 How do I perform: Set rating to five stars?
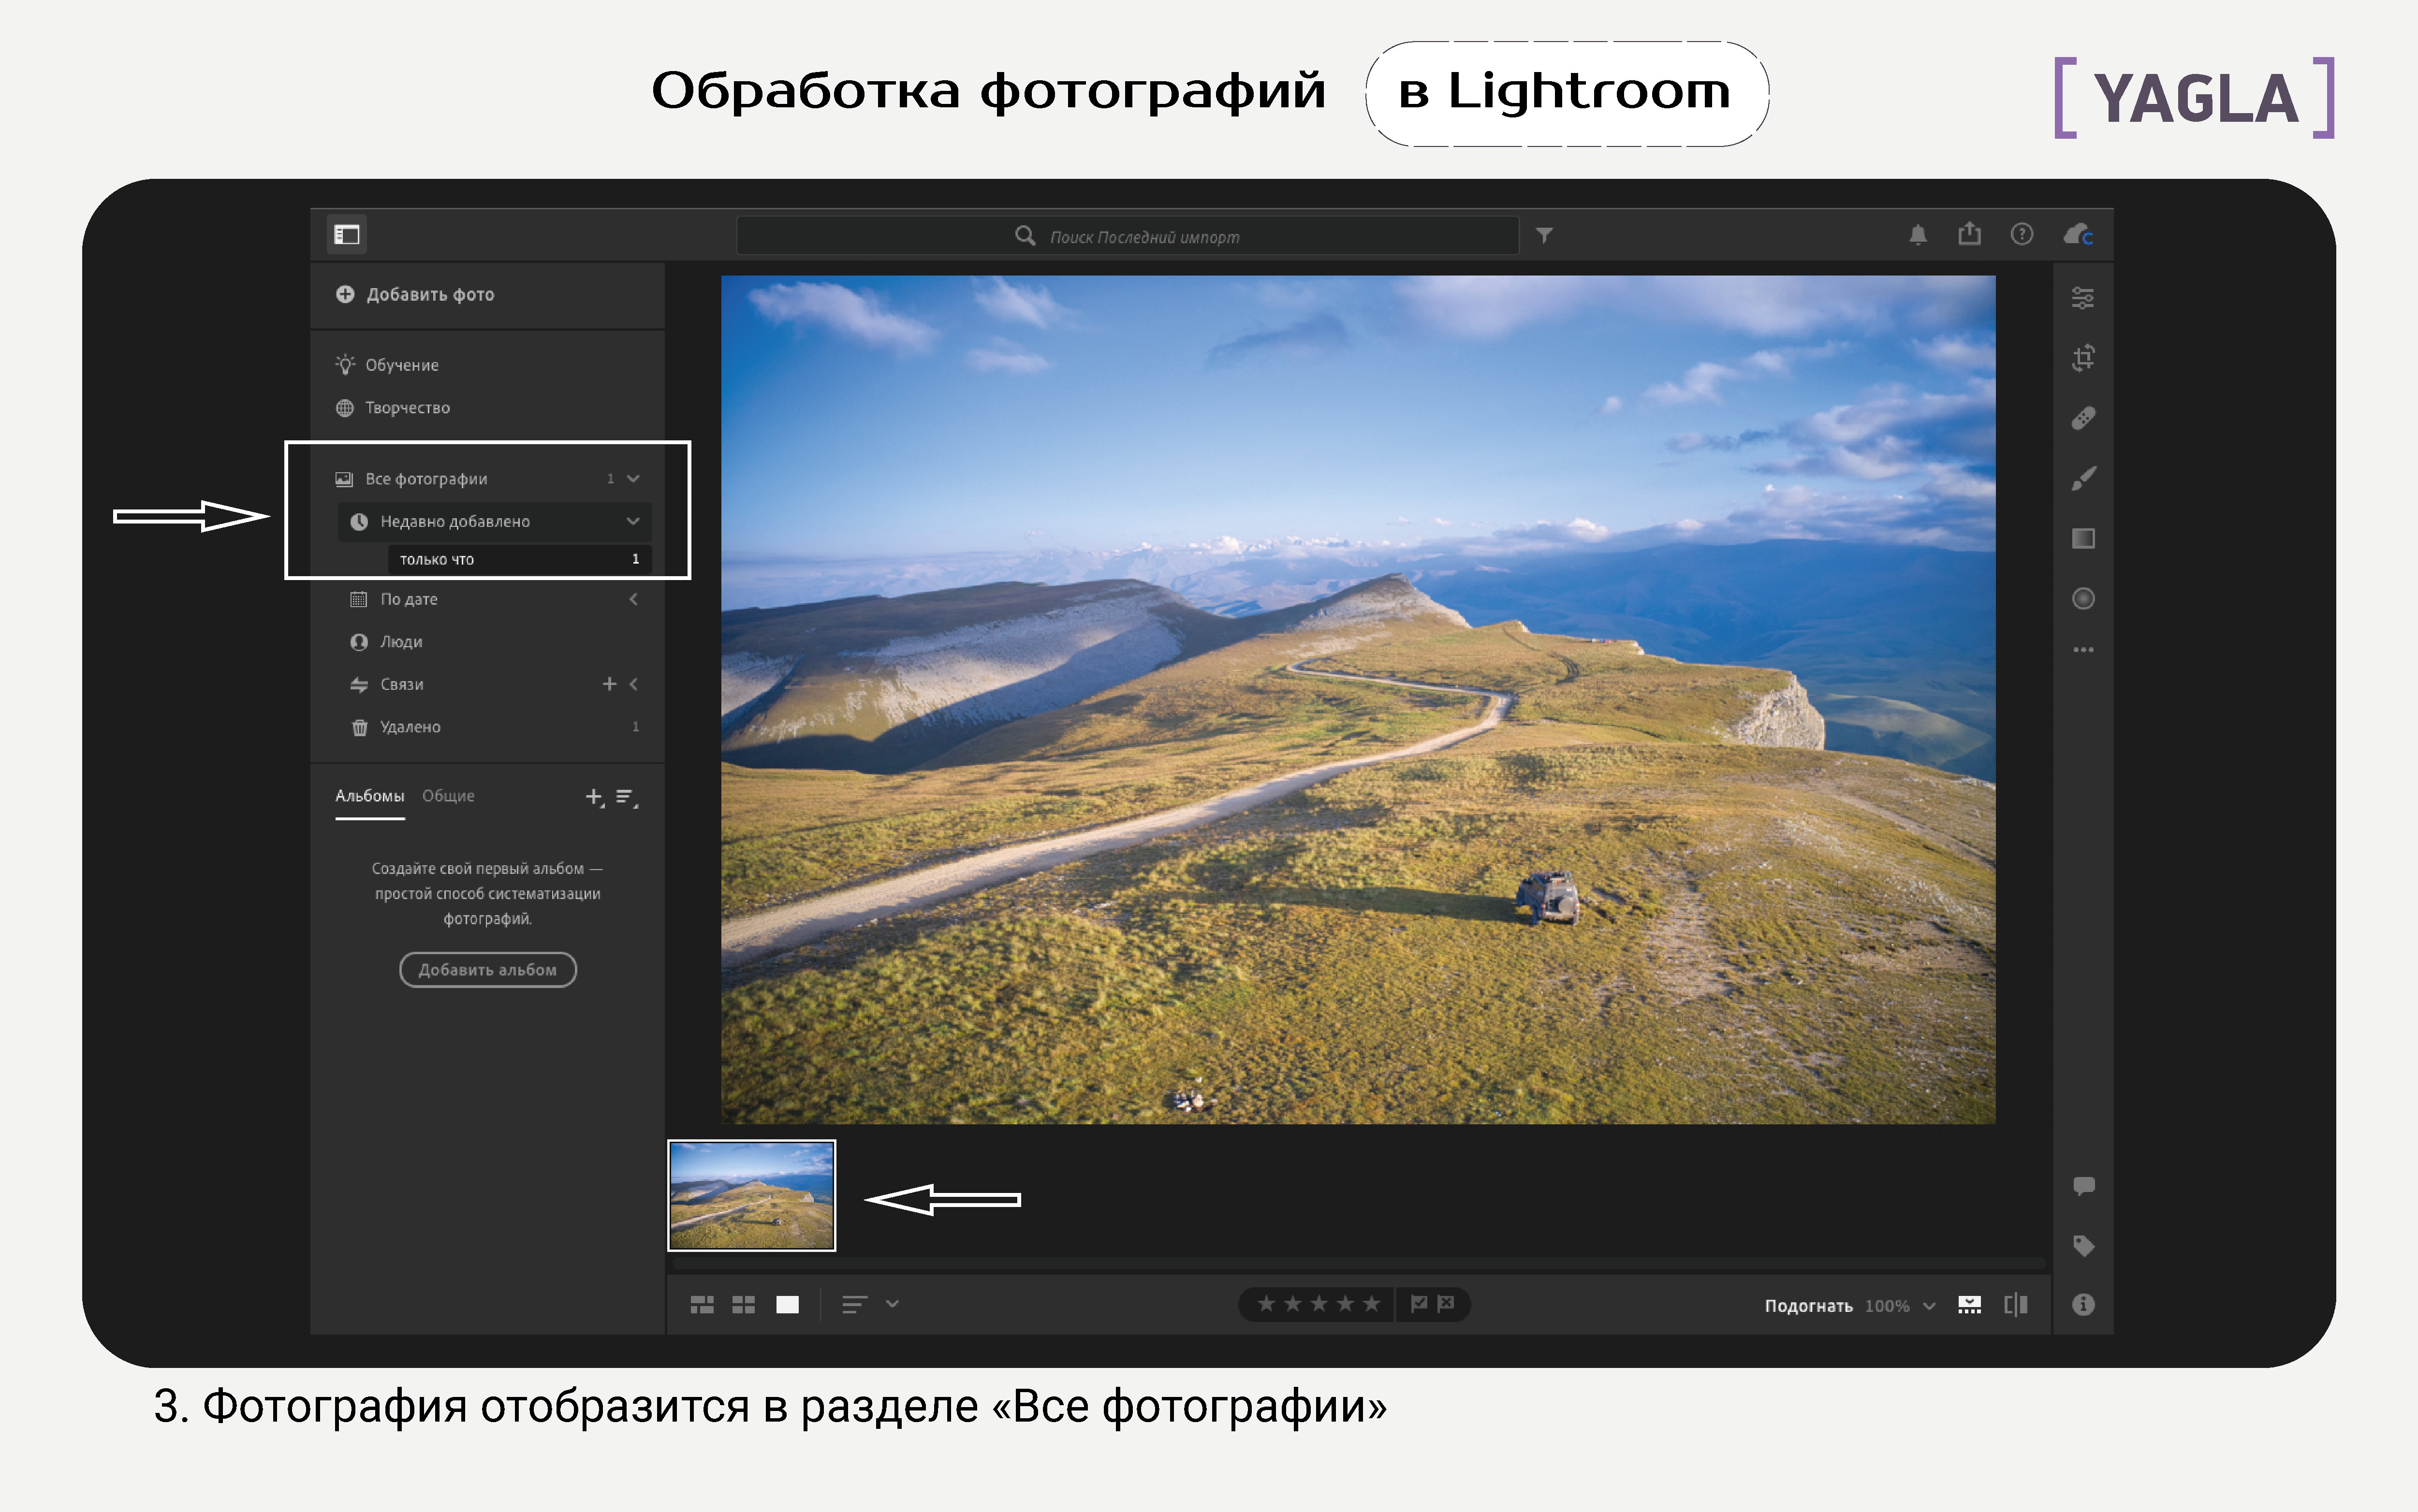coord(1371,1304)
